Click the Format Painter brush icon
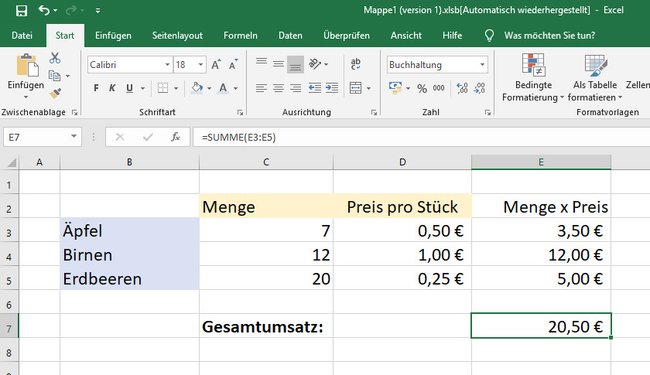Image resolution: width=650 pixels, height=375 pixels. [55, 94]
